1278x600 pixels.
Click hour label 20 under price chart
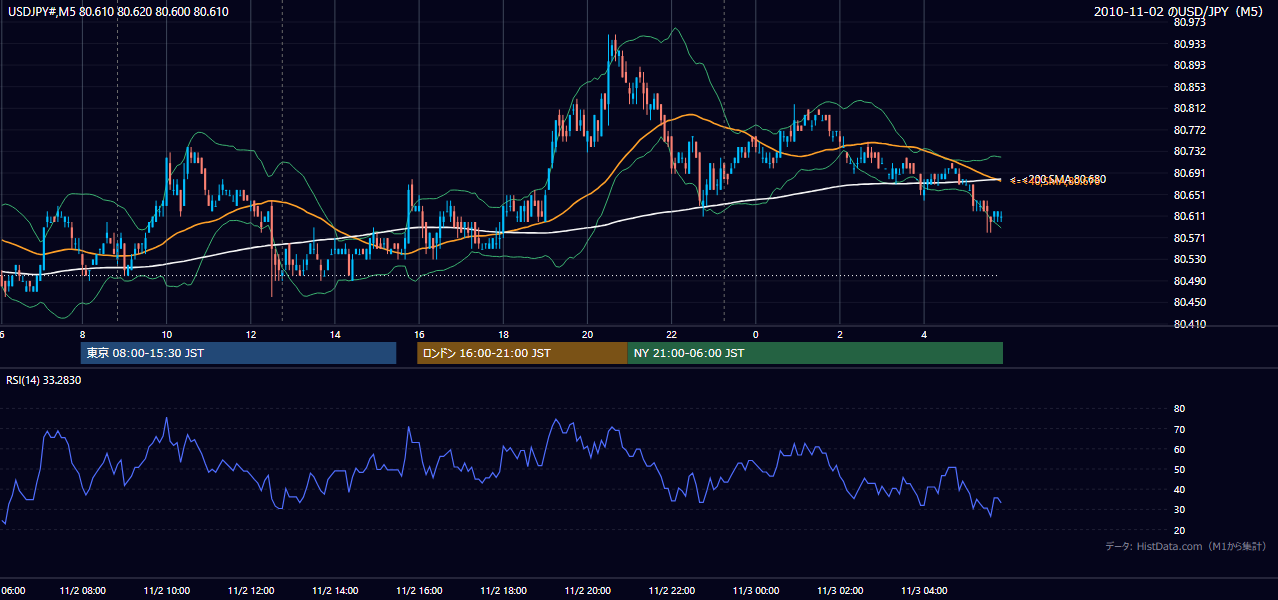pyautogui.click(x=588, y=335)
